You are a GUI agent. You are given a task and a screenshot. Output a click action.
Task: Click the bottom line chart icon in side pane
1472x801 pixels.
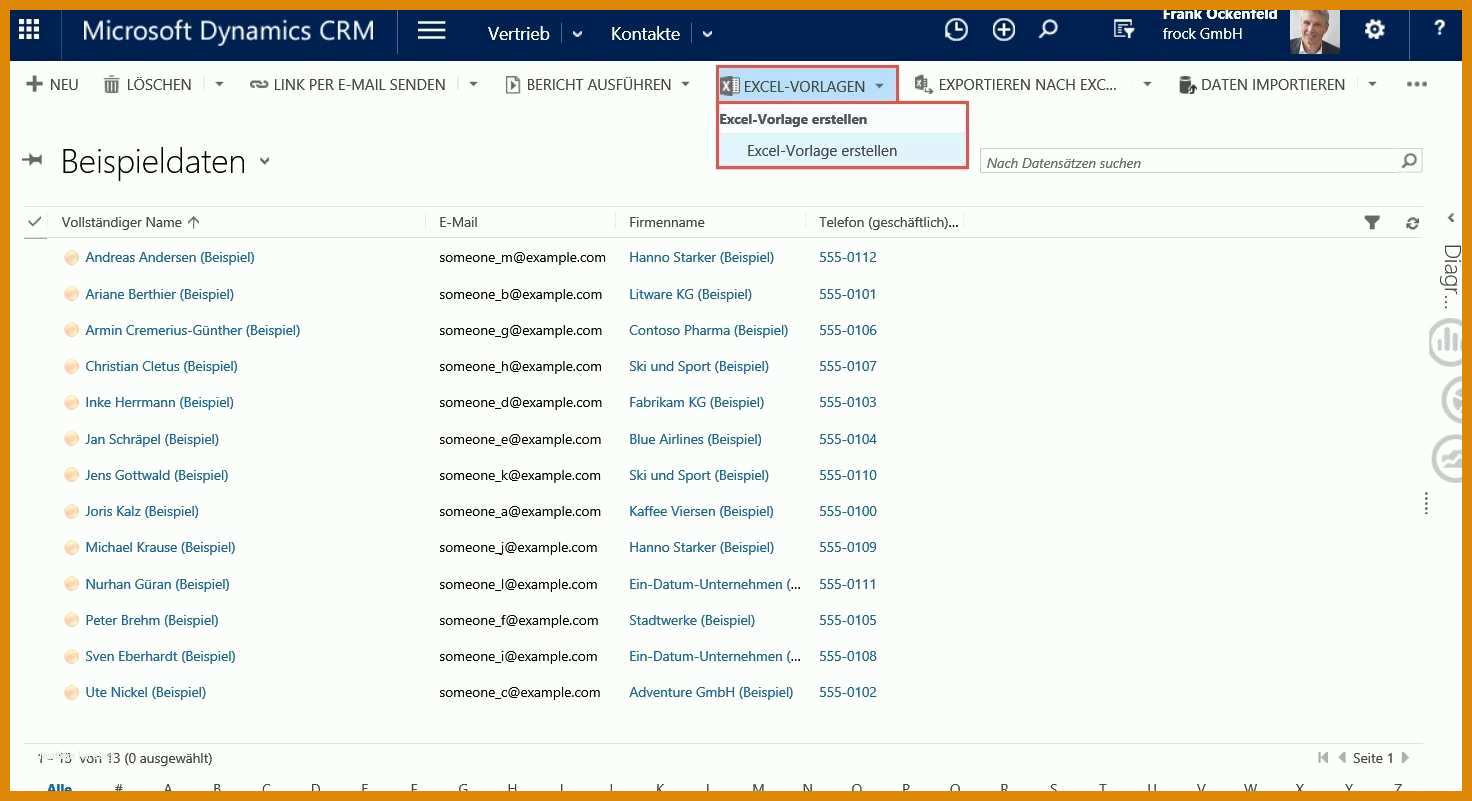1449,458
